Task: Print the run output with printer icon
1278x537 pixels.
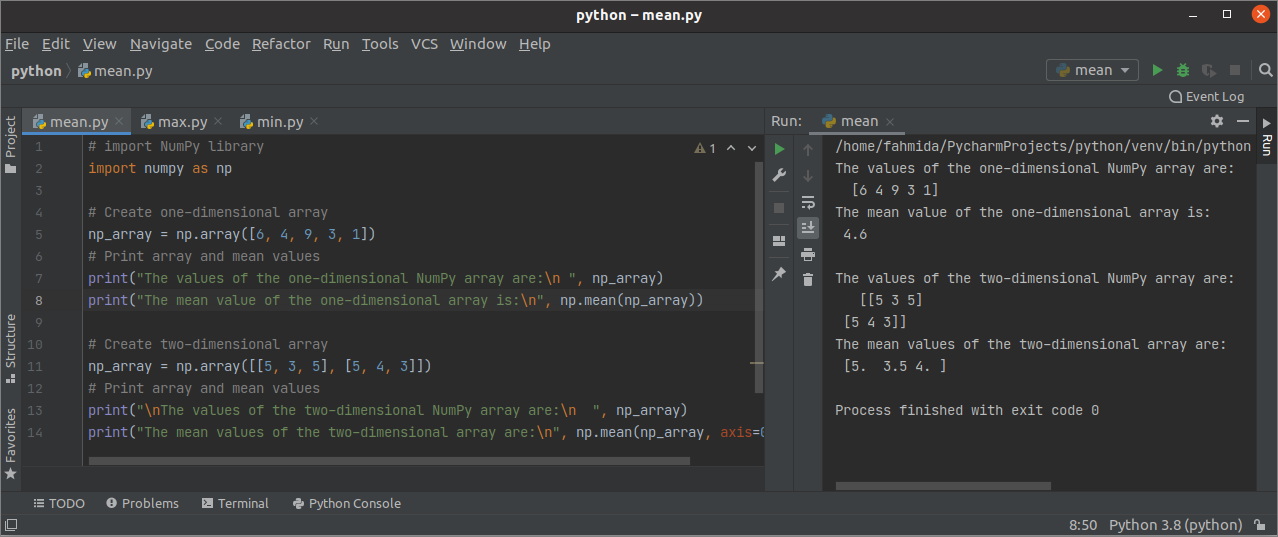Action: point(807,255)
